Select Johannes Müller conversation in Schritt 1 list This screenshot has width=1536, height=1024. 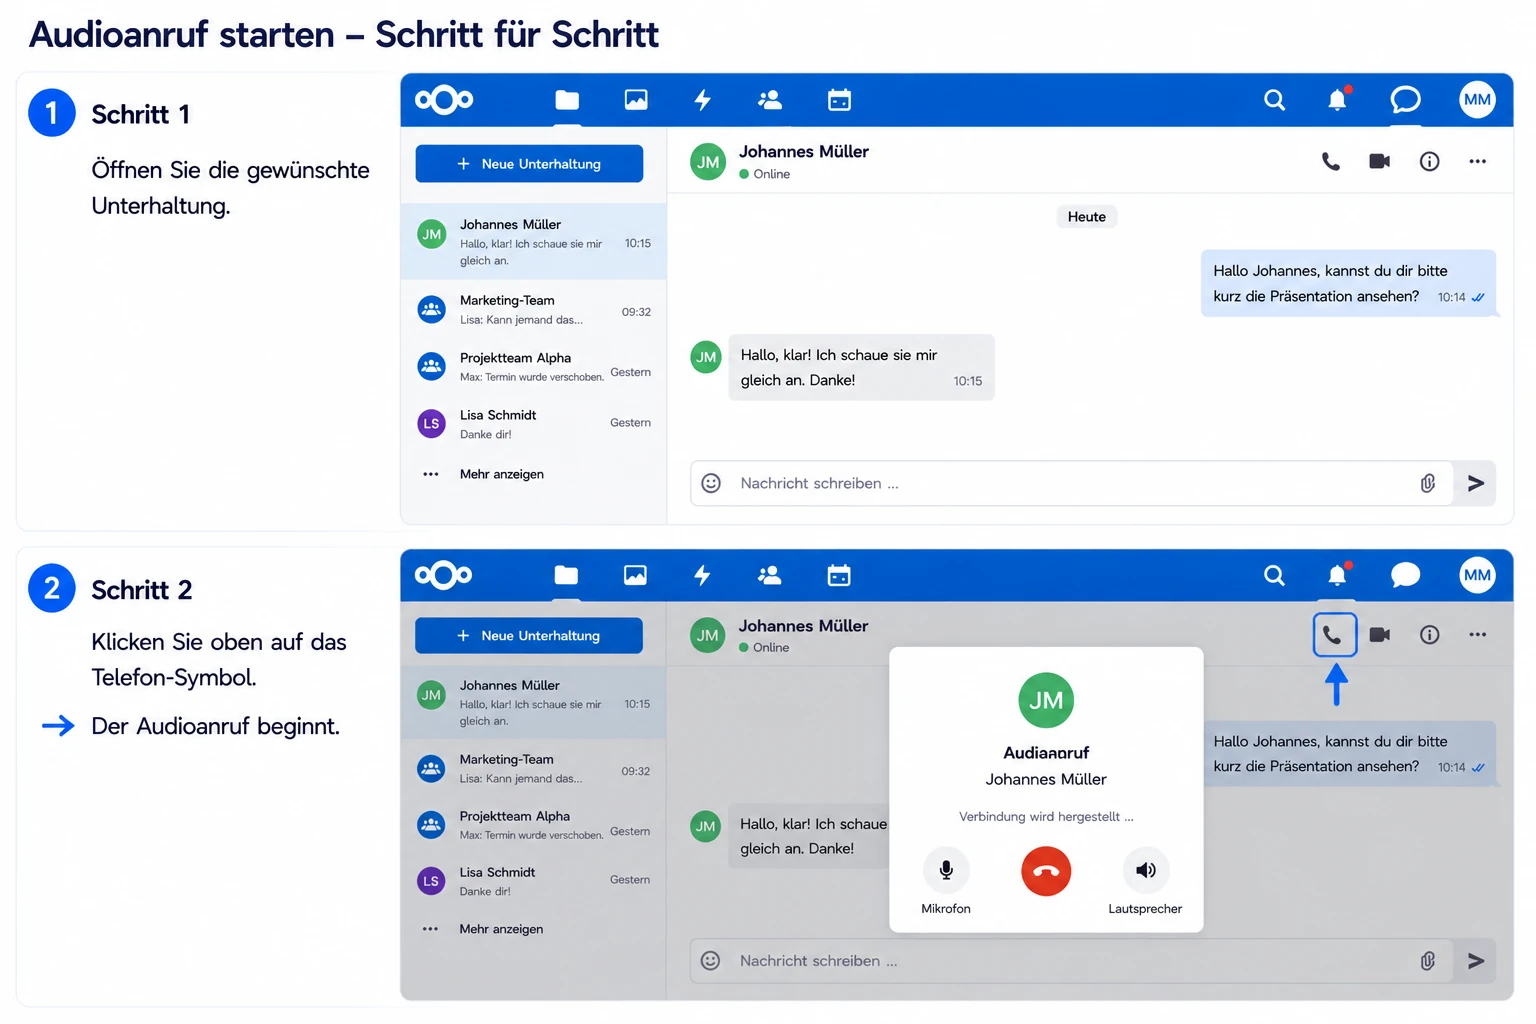pyautogui.click(x=534, y=241)
